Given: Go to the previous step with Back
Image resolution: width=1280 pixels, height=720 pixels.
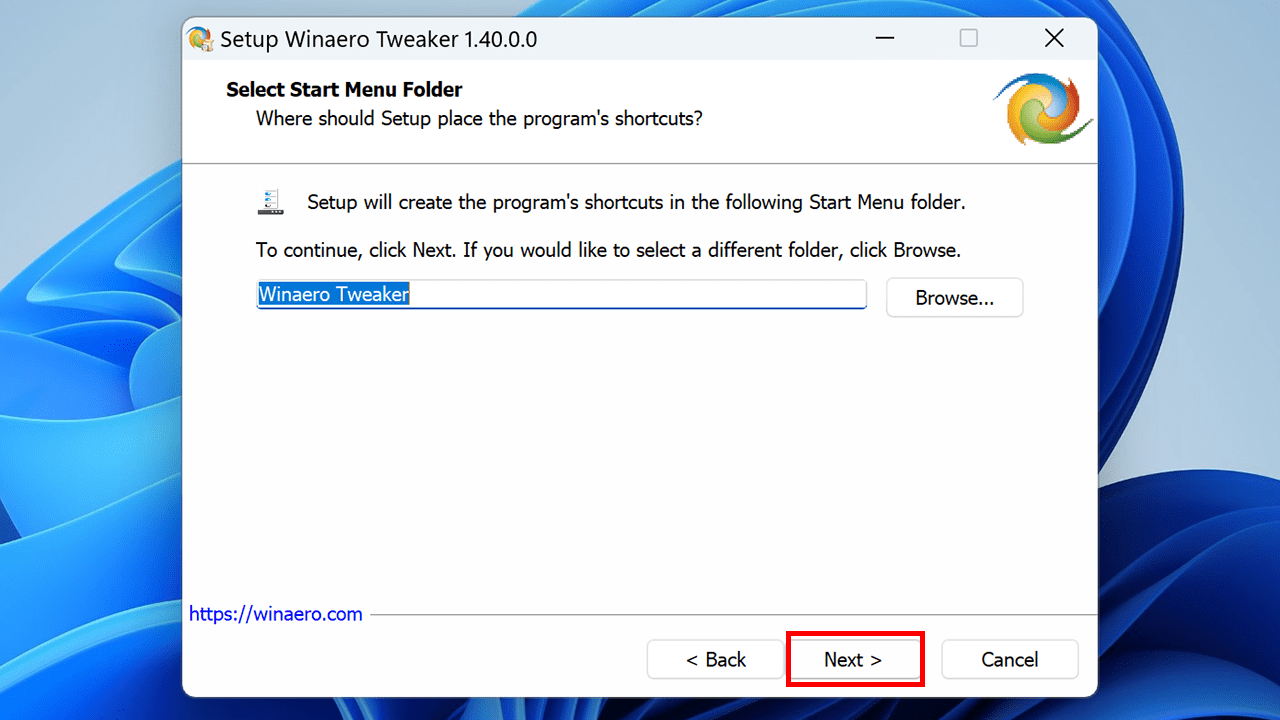Looking at the screenshot, I should coord(715,660).
